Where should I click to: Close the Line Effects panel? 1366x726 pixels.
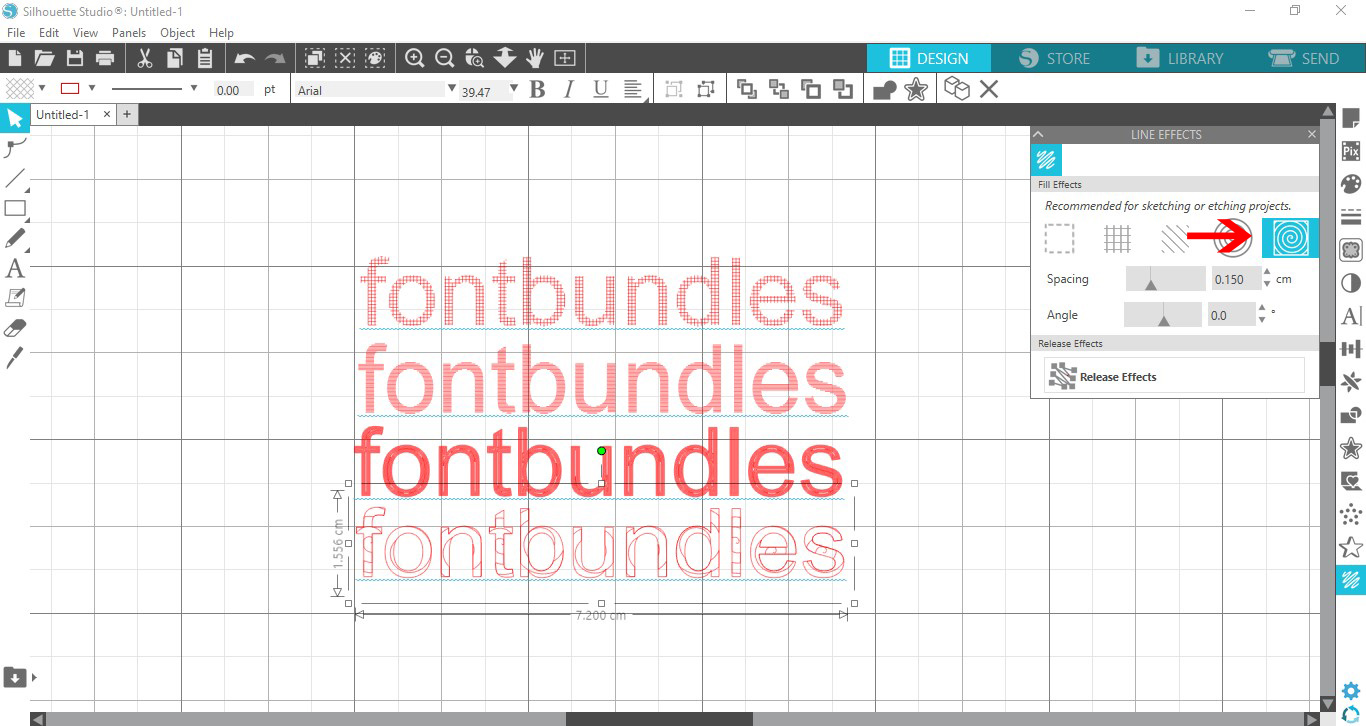tap(1312, 134)
